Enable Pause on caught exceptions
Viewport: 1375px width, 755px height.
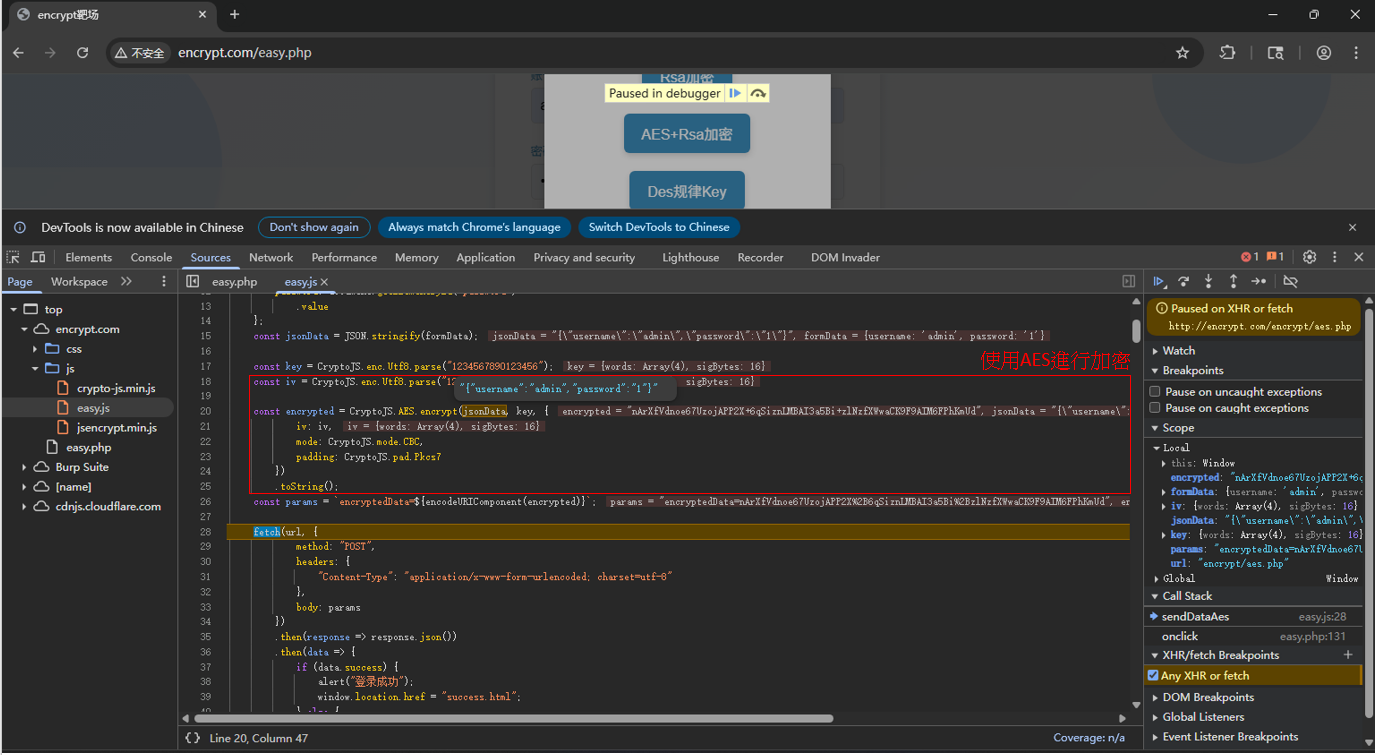(1155, 408)
